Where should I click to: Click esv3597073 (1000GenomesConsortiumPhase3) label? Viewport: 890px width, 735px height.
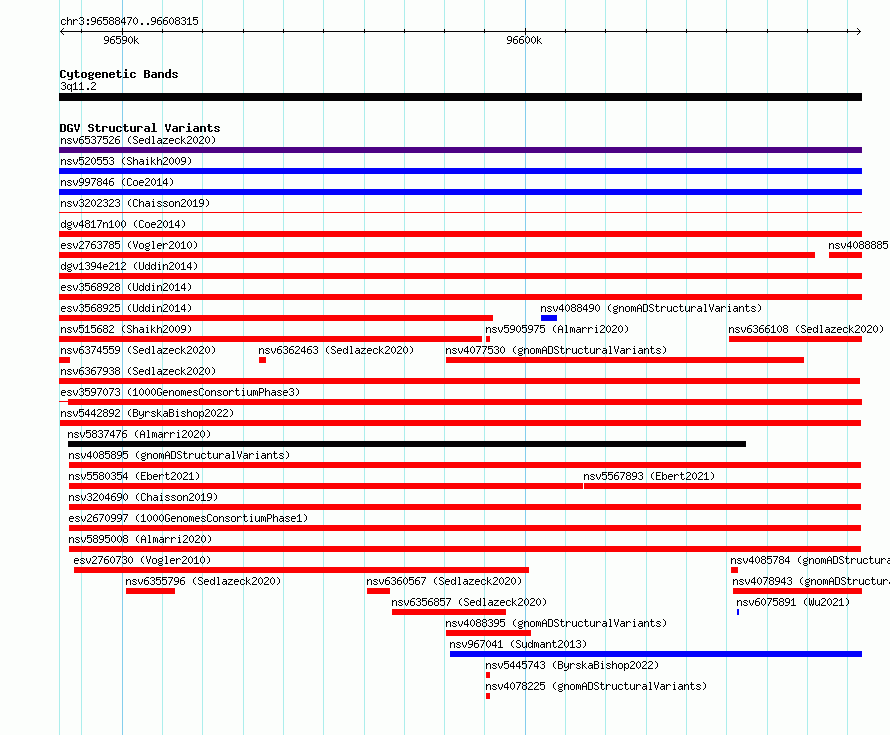point(180,392)
